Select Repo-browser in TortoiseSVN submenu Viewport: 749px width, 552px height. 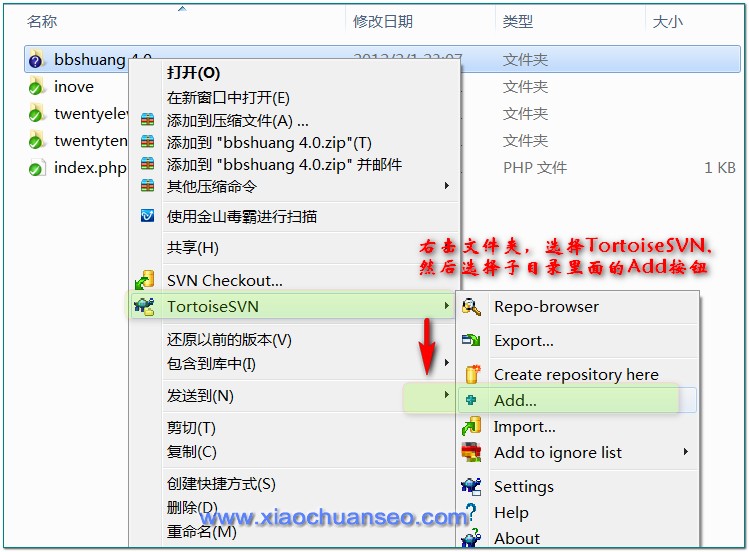(x=546, y=307)
